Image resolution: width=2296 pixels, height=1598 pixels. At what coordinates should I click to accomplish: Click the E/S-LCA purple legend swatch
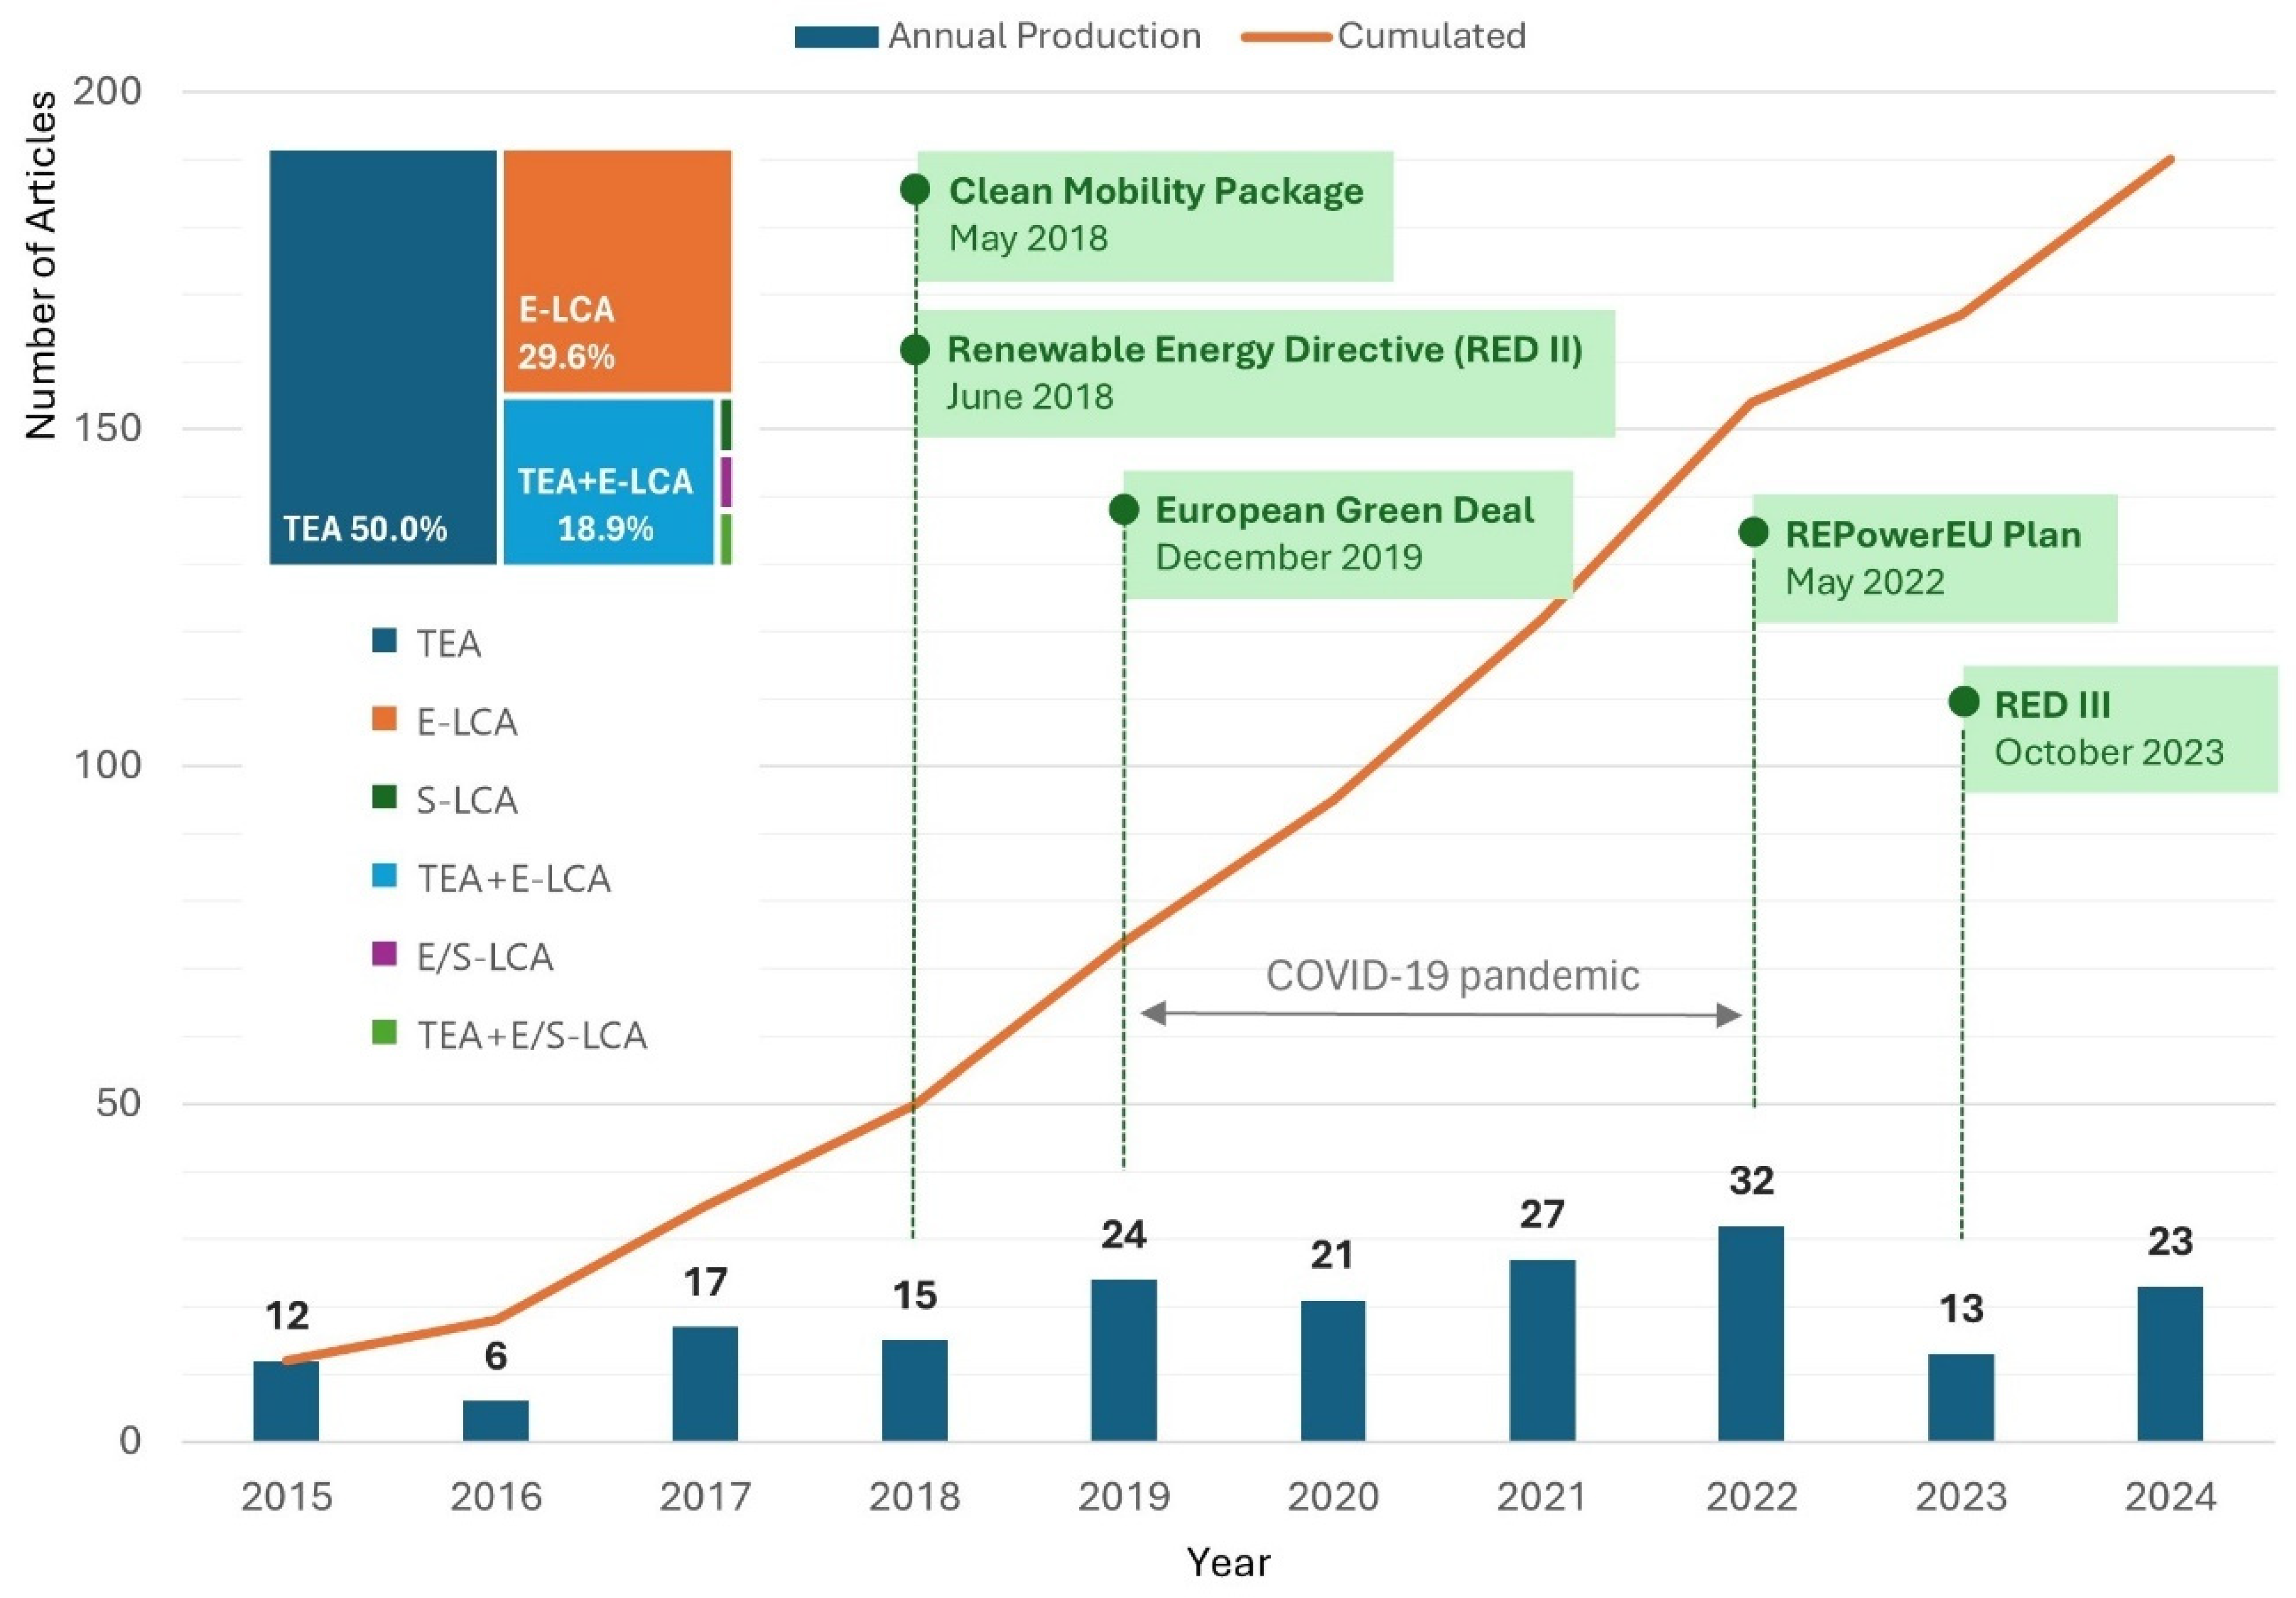point(385,954)
